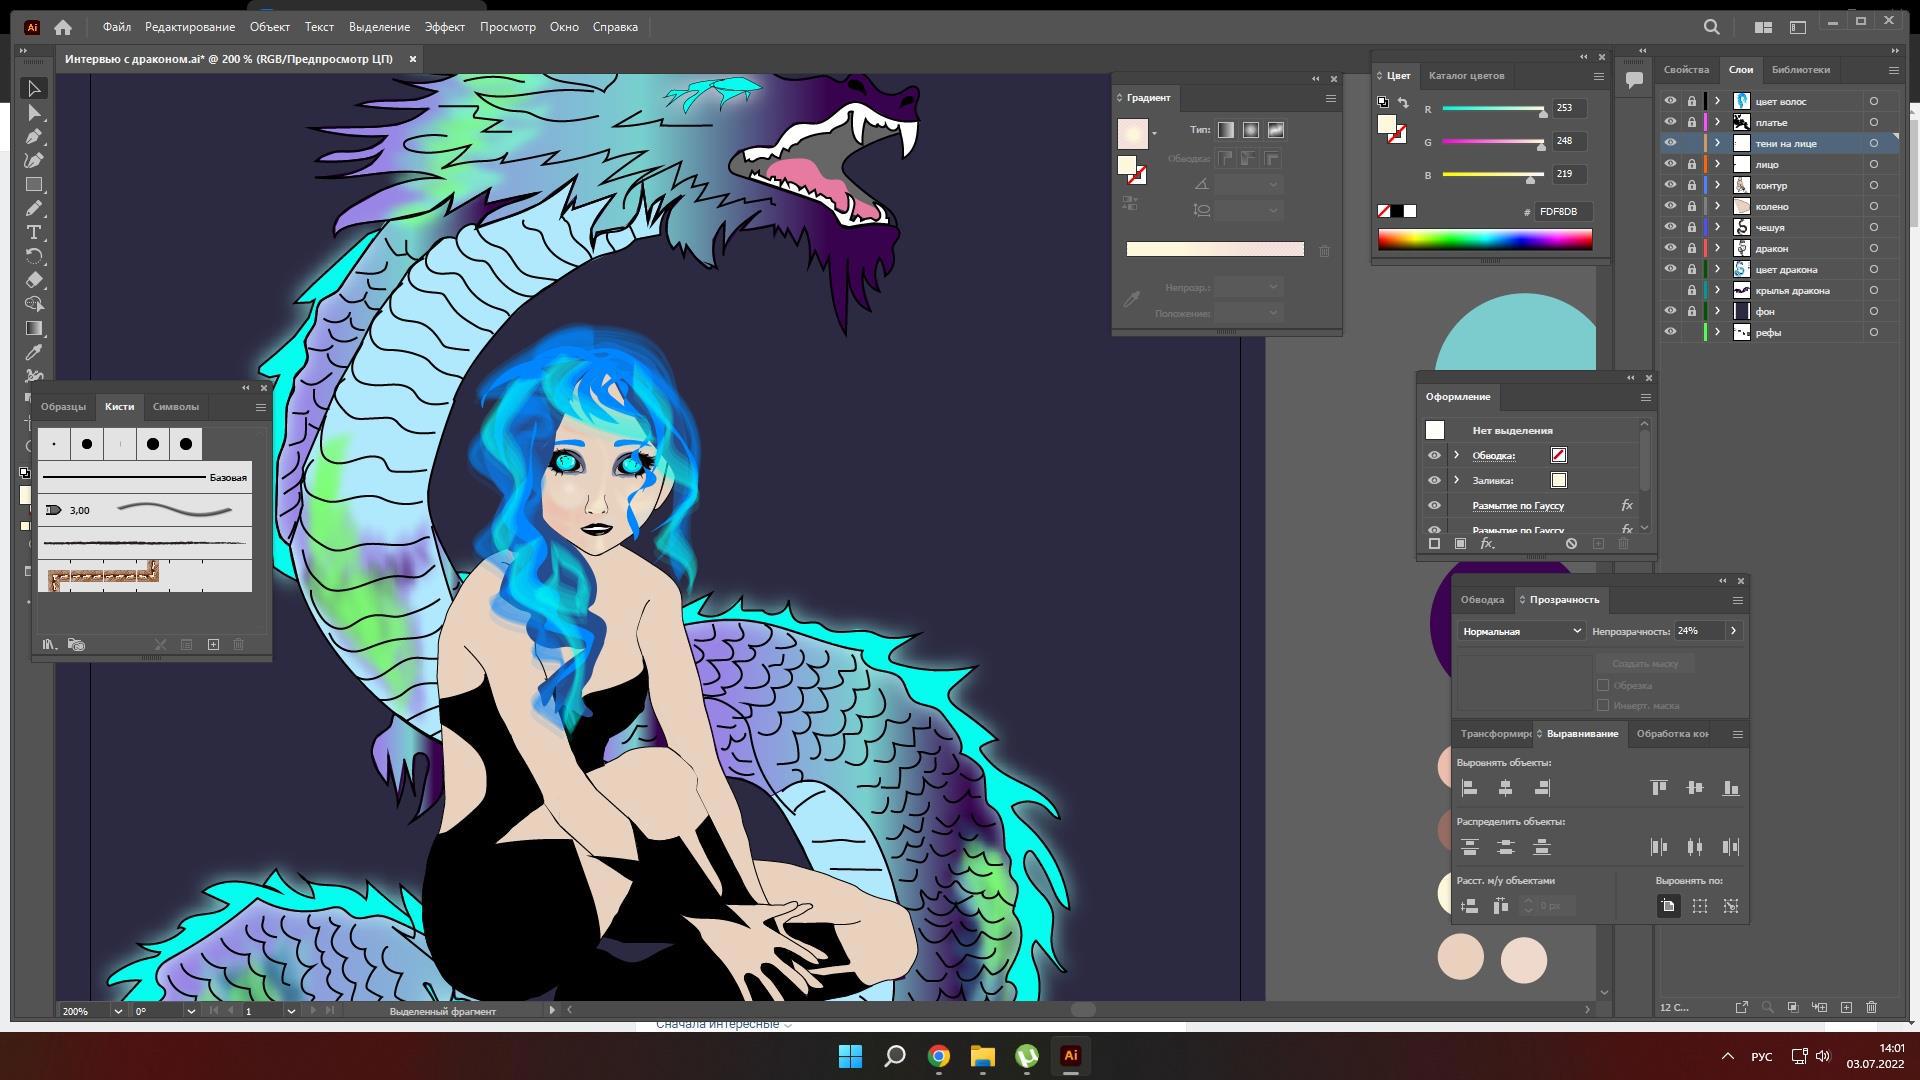The width and height of the screenshot is (1920, 1080).
Task: Pick the Eyedropper tool
Action: [34, 352]
